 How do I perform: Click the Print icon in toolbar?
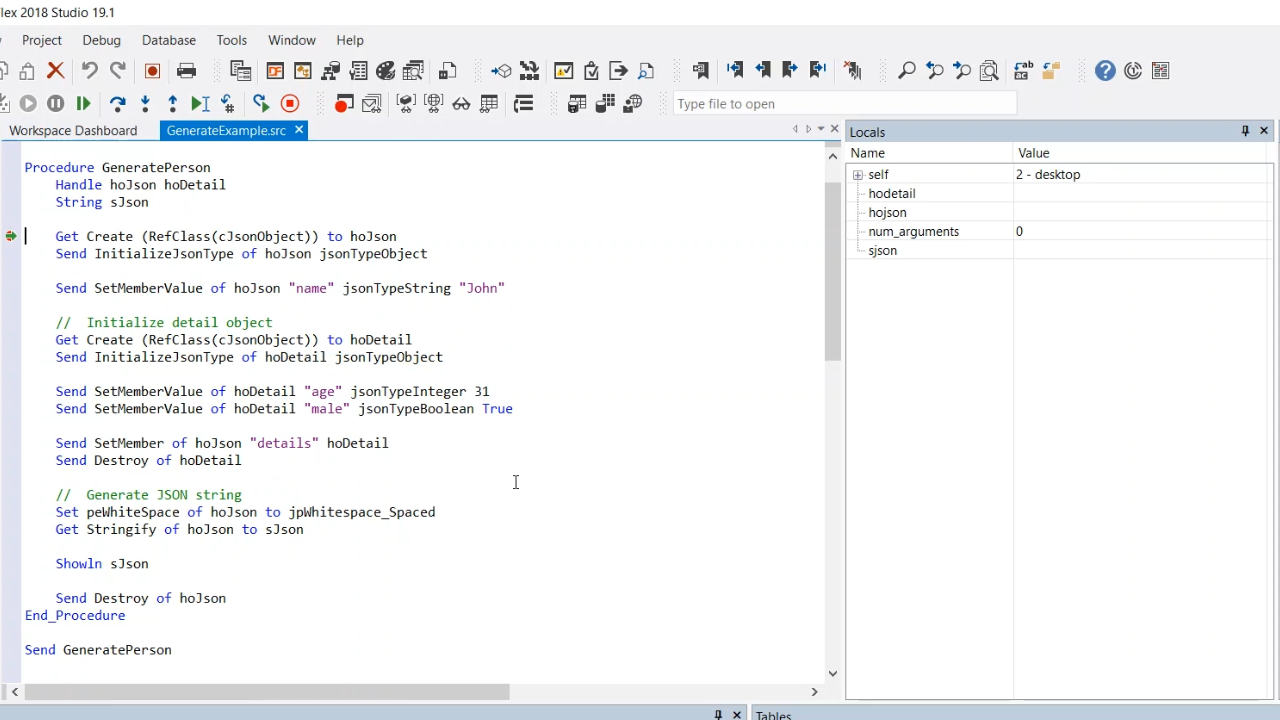tap(186, 71)
